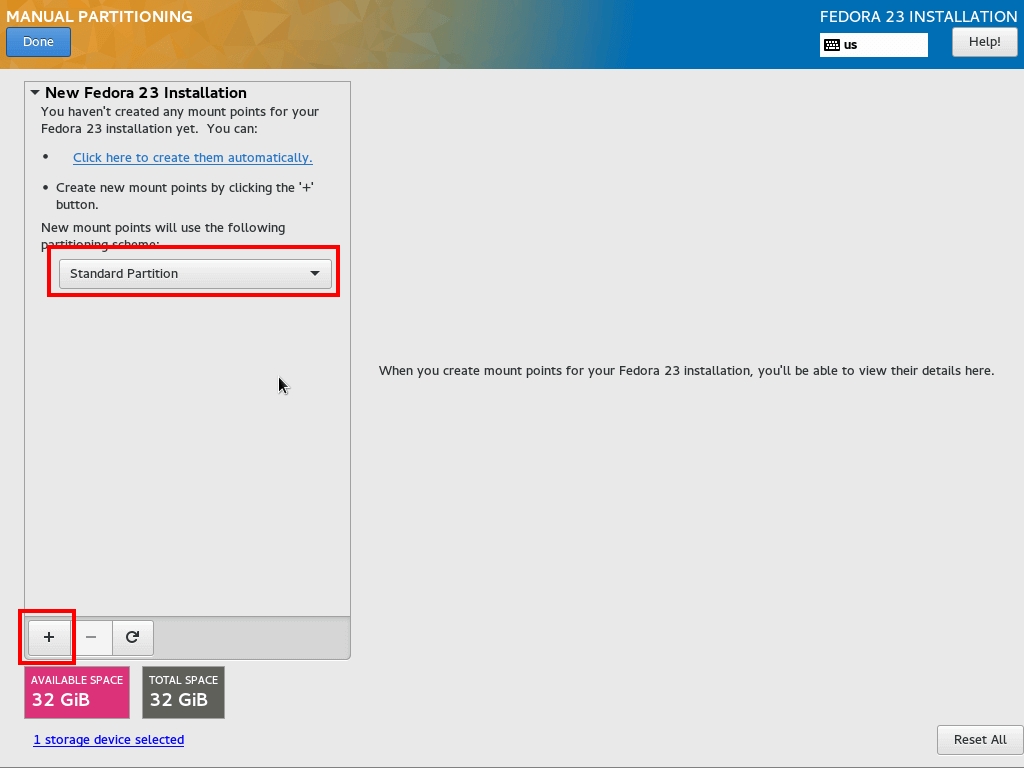This screenshot has height=768, width=1024.
Task: Click the TOTAL SPACE 32 GiB box
Action: 184,692
